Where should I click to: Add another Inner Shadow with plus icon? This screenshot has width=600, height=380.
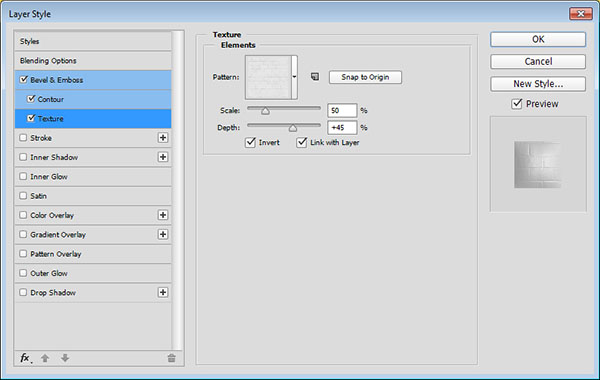(x=163, y=157)
